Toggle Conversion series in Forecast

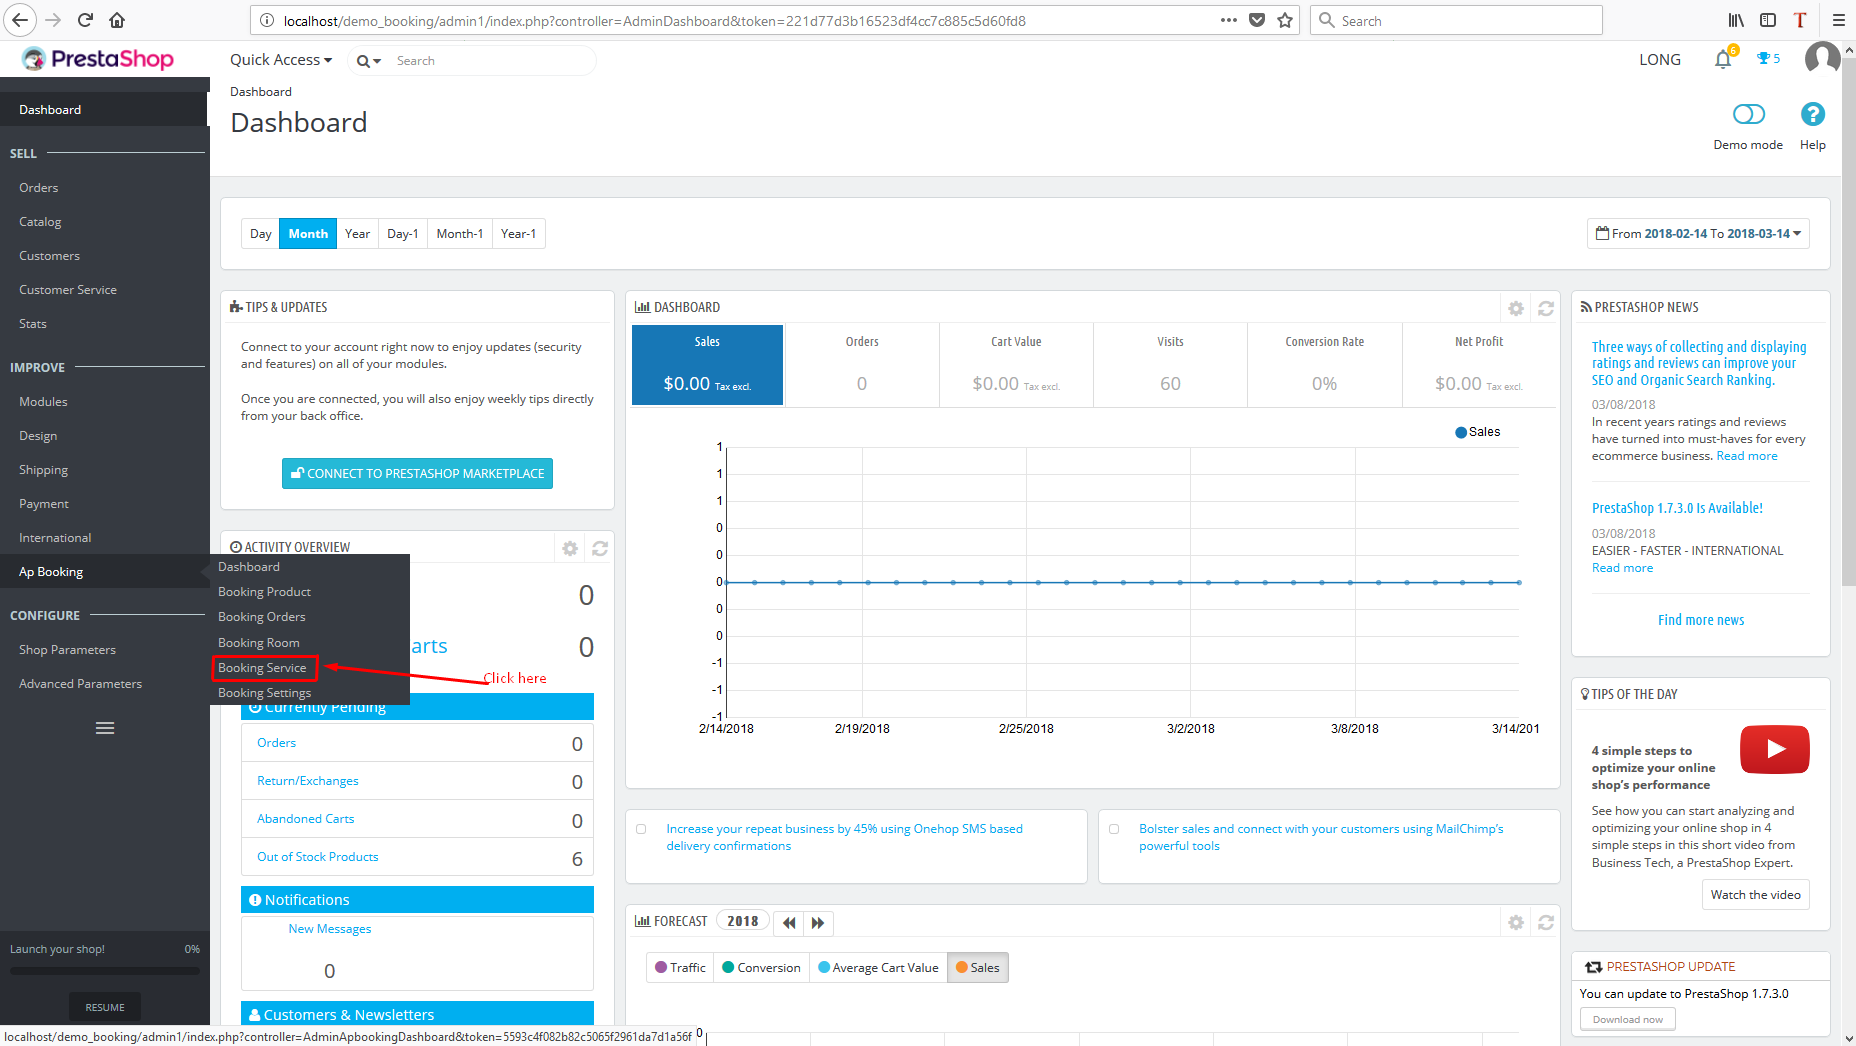coord(762,967)
